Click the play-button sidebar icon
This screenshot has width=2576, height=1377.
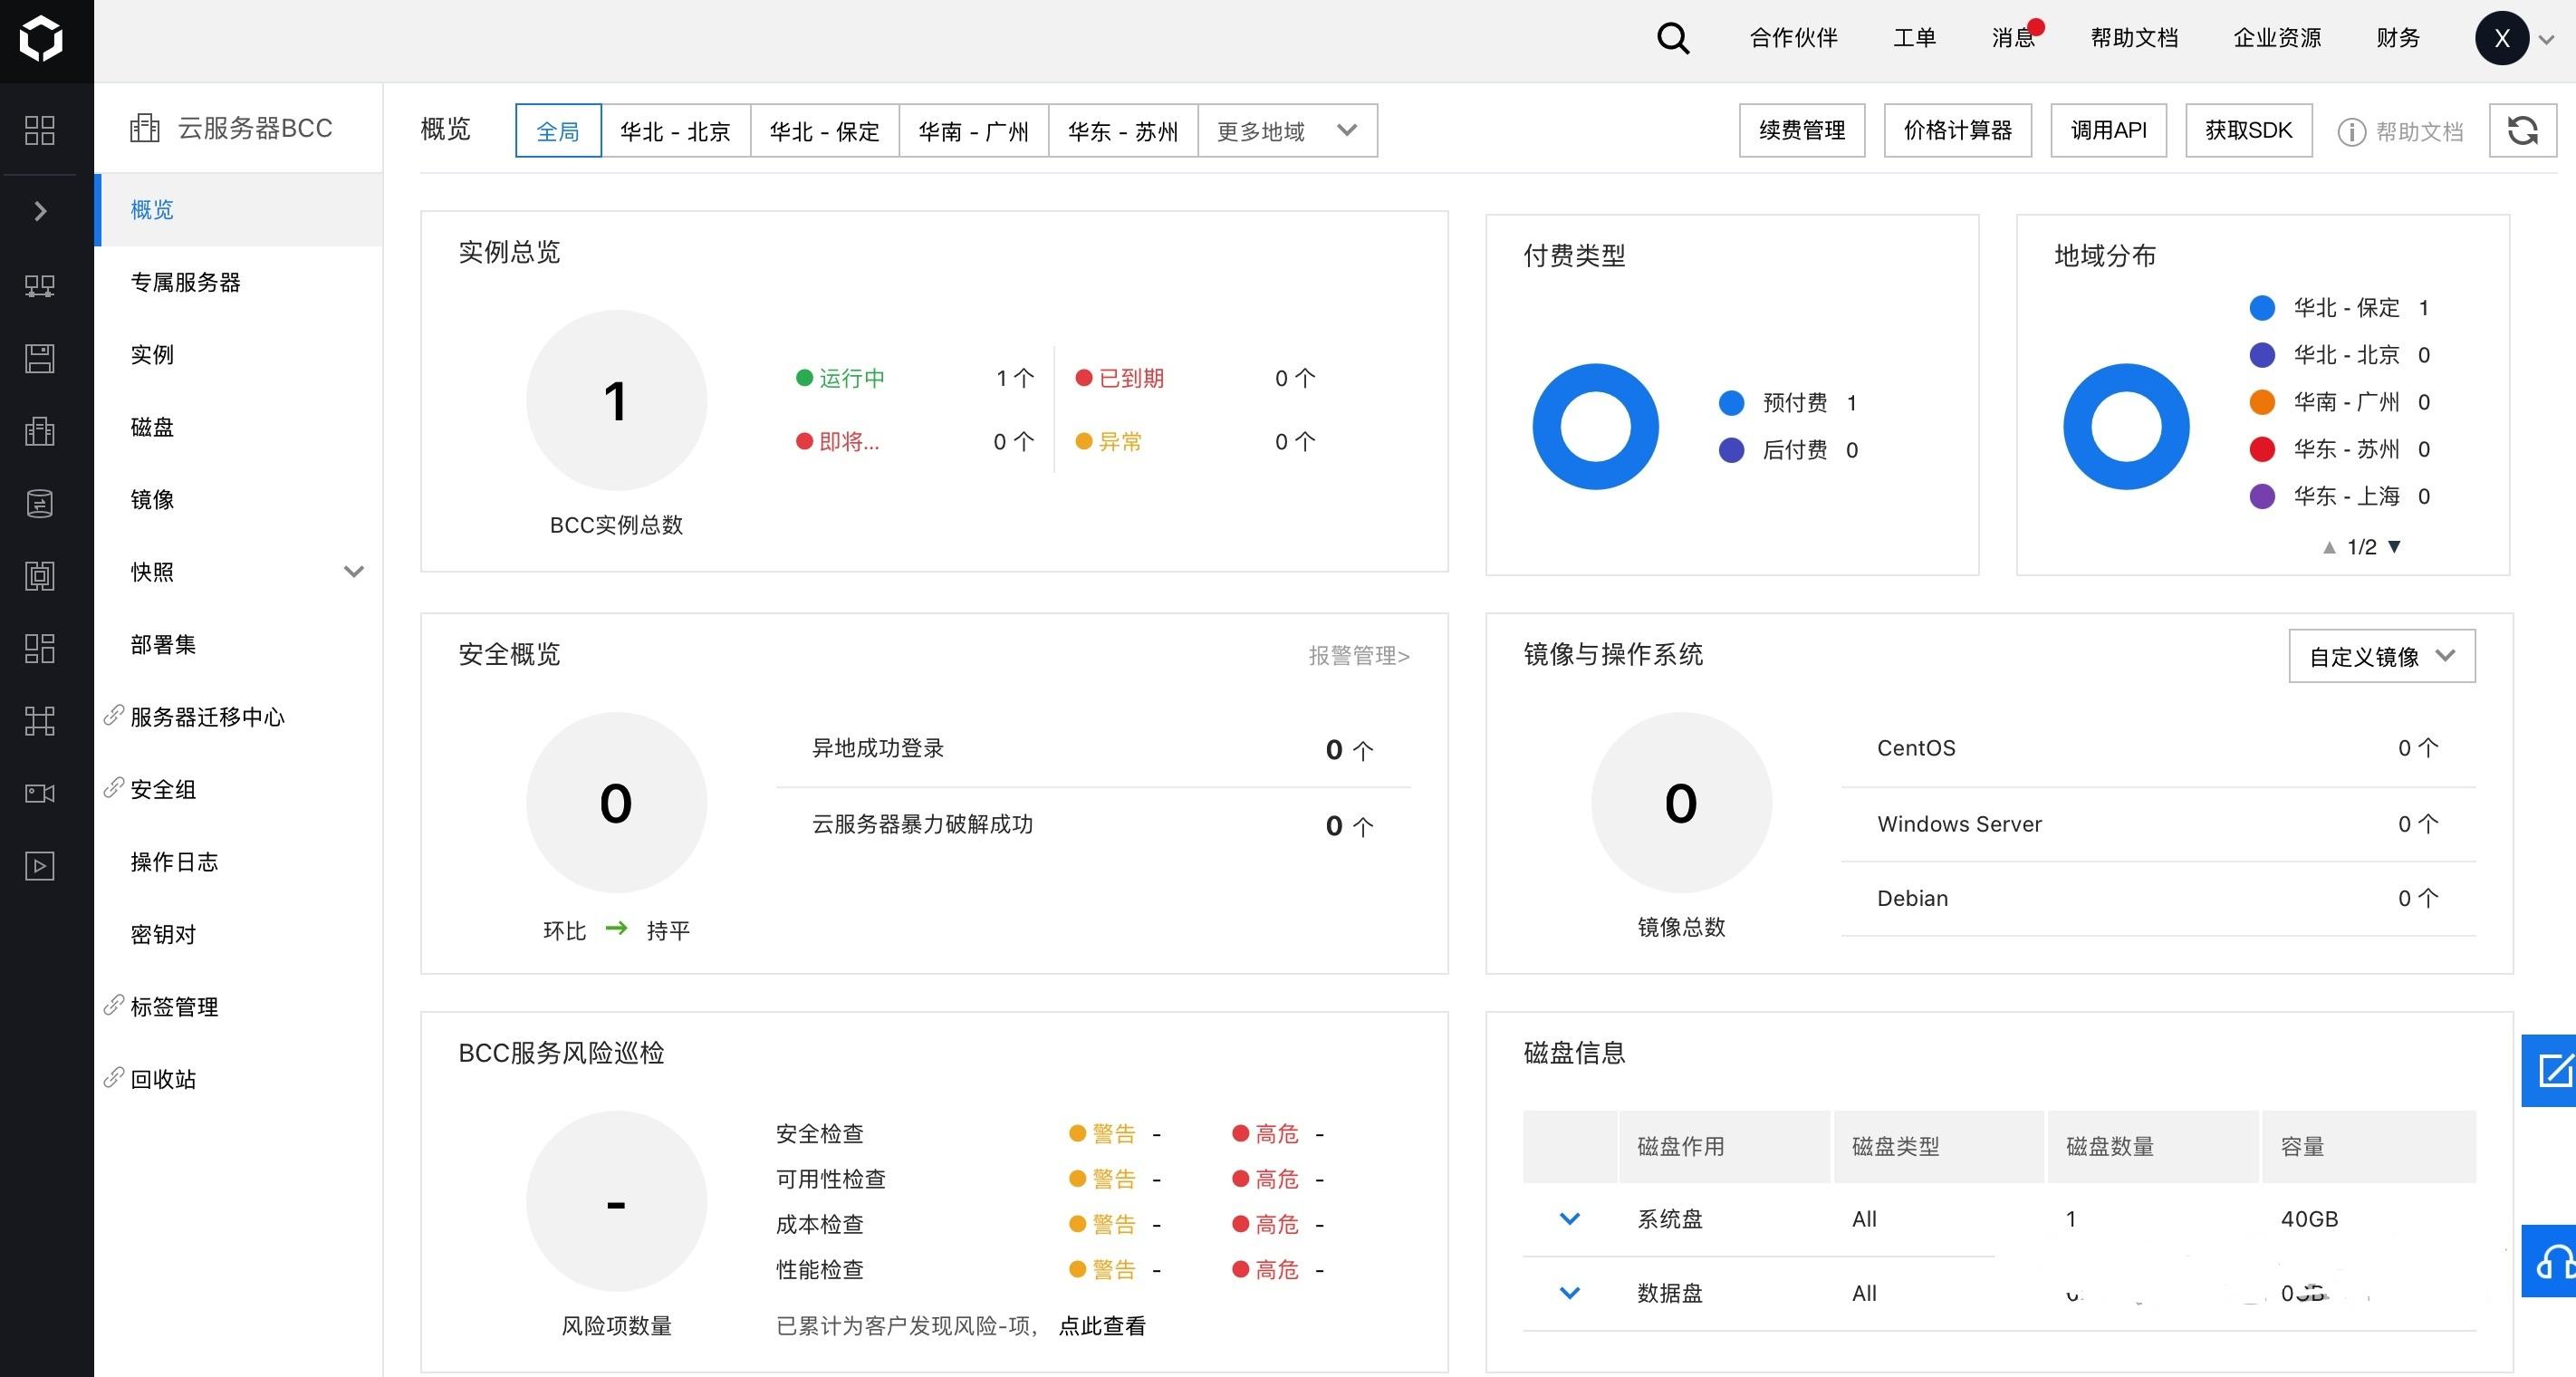(39, 866)
